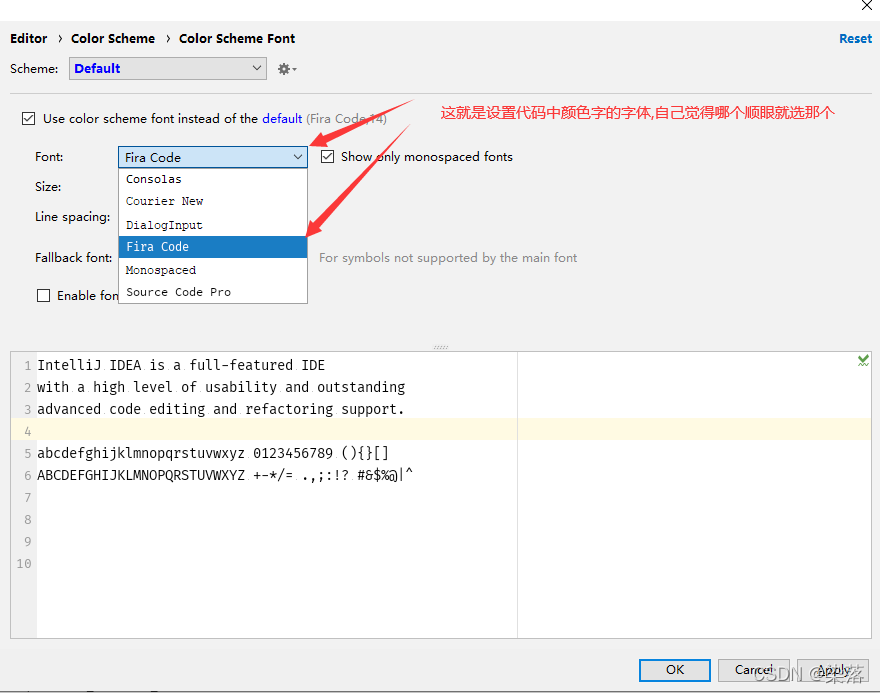
Task: Click the 'Fallback font:' label
Action: 74,258
